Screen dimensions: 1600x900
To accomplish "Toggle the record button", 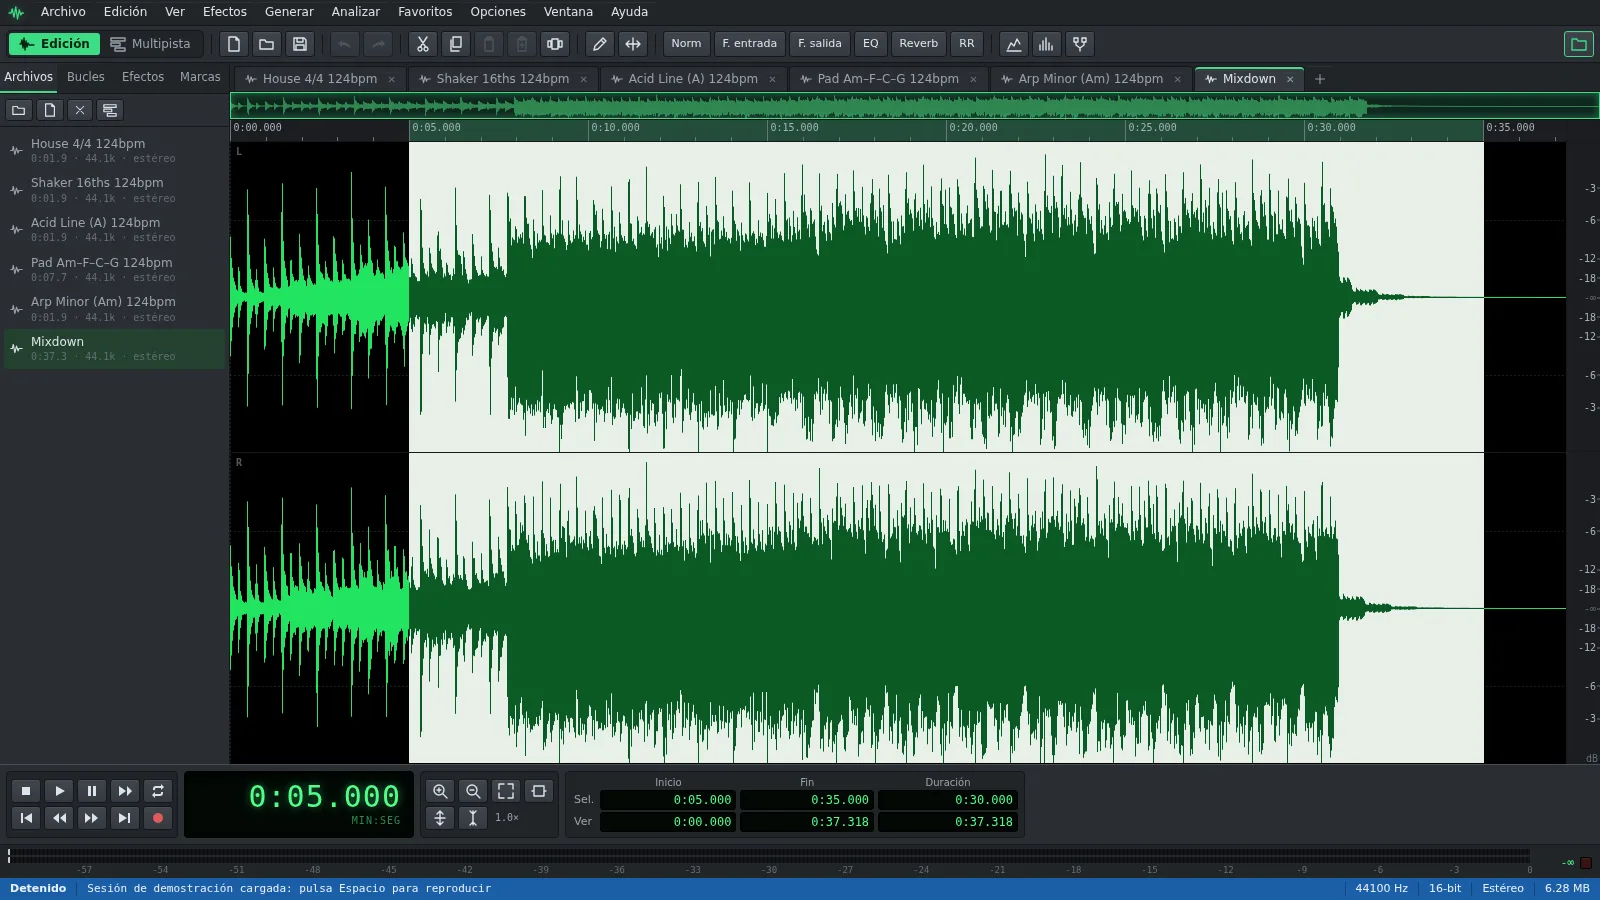I will [158, 818].
